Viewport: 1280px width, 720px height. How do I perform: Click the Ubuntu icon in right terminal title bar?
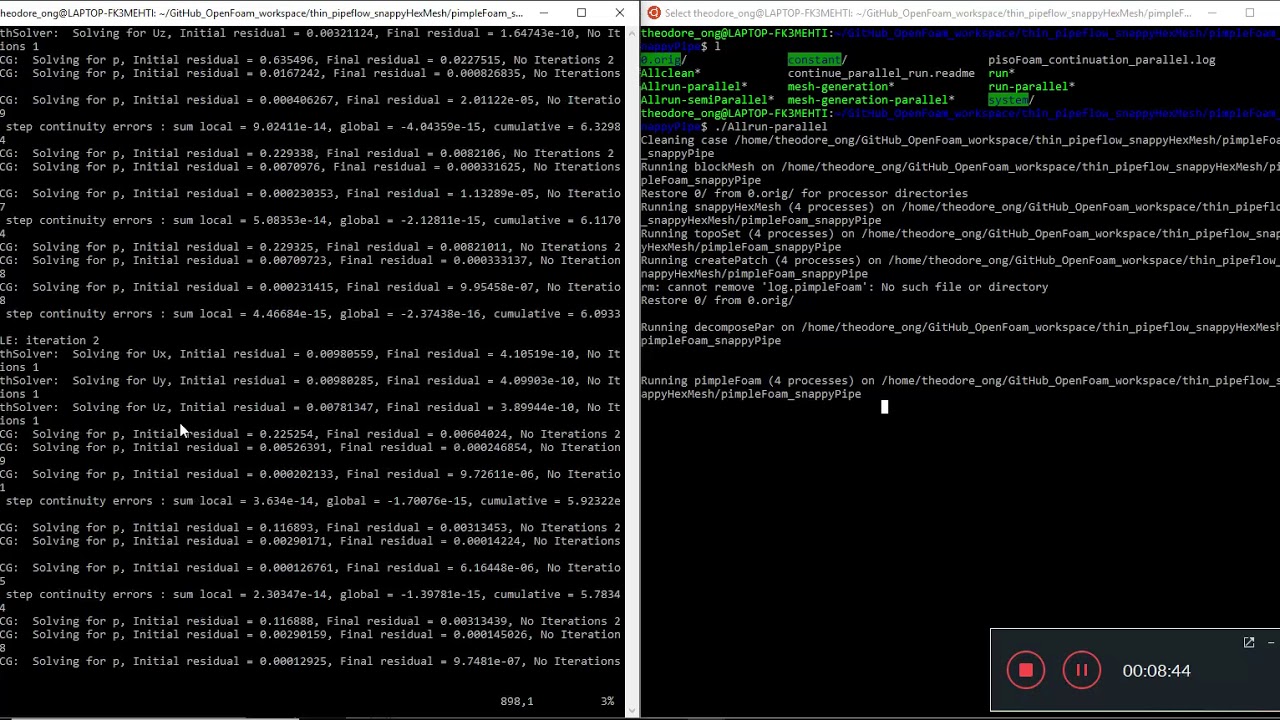click(x=653, y=13)
